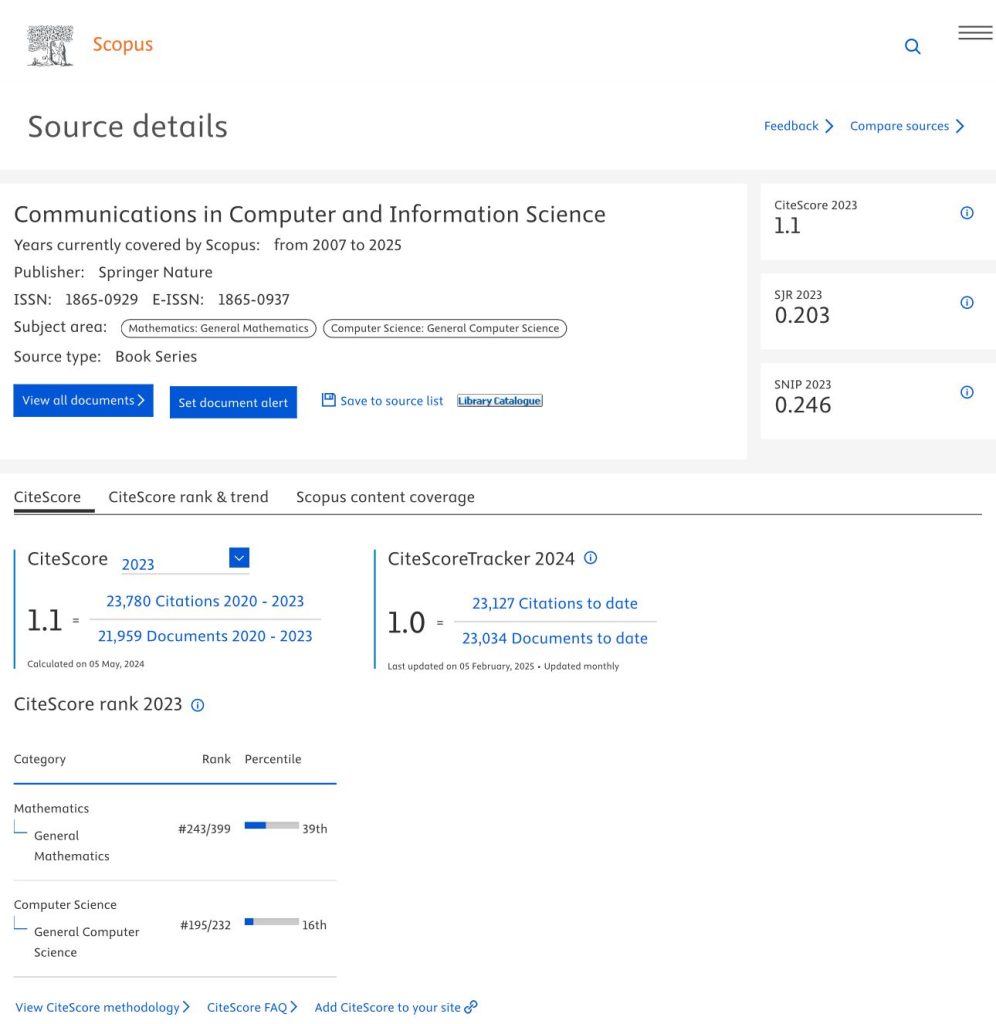996x1024 pixels.
Task: Click 'from 2007 to 2025' coverage text
Action: [338, 245]
